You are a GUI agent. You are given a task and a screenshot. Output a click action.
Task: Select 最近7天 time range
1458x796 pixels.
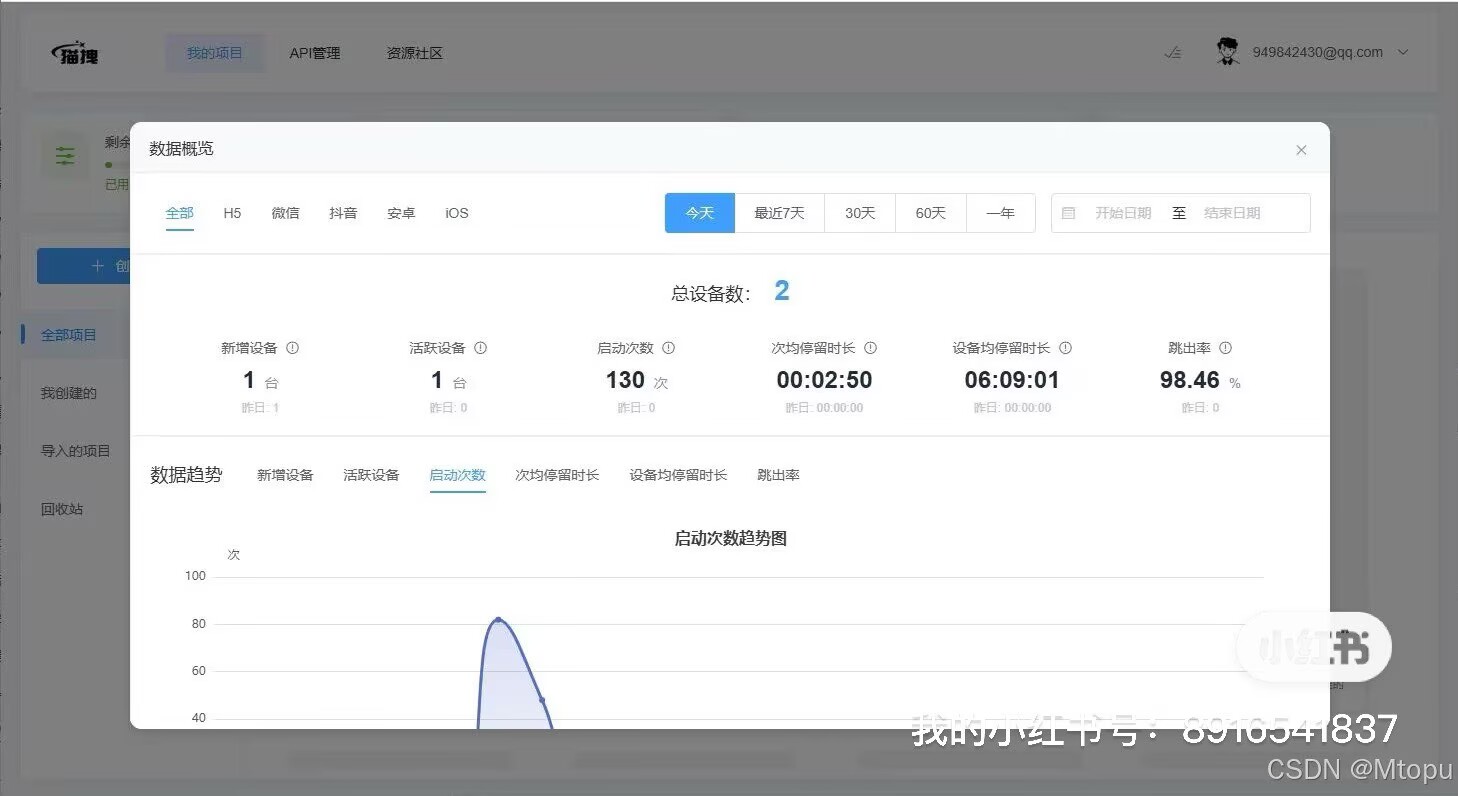(x=779, y=213)
